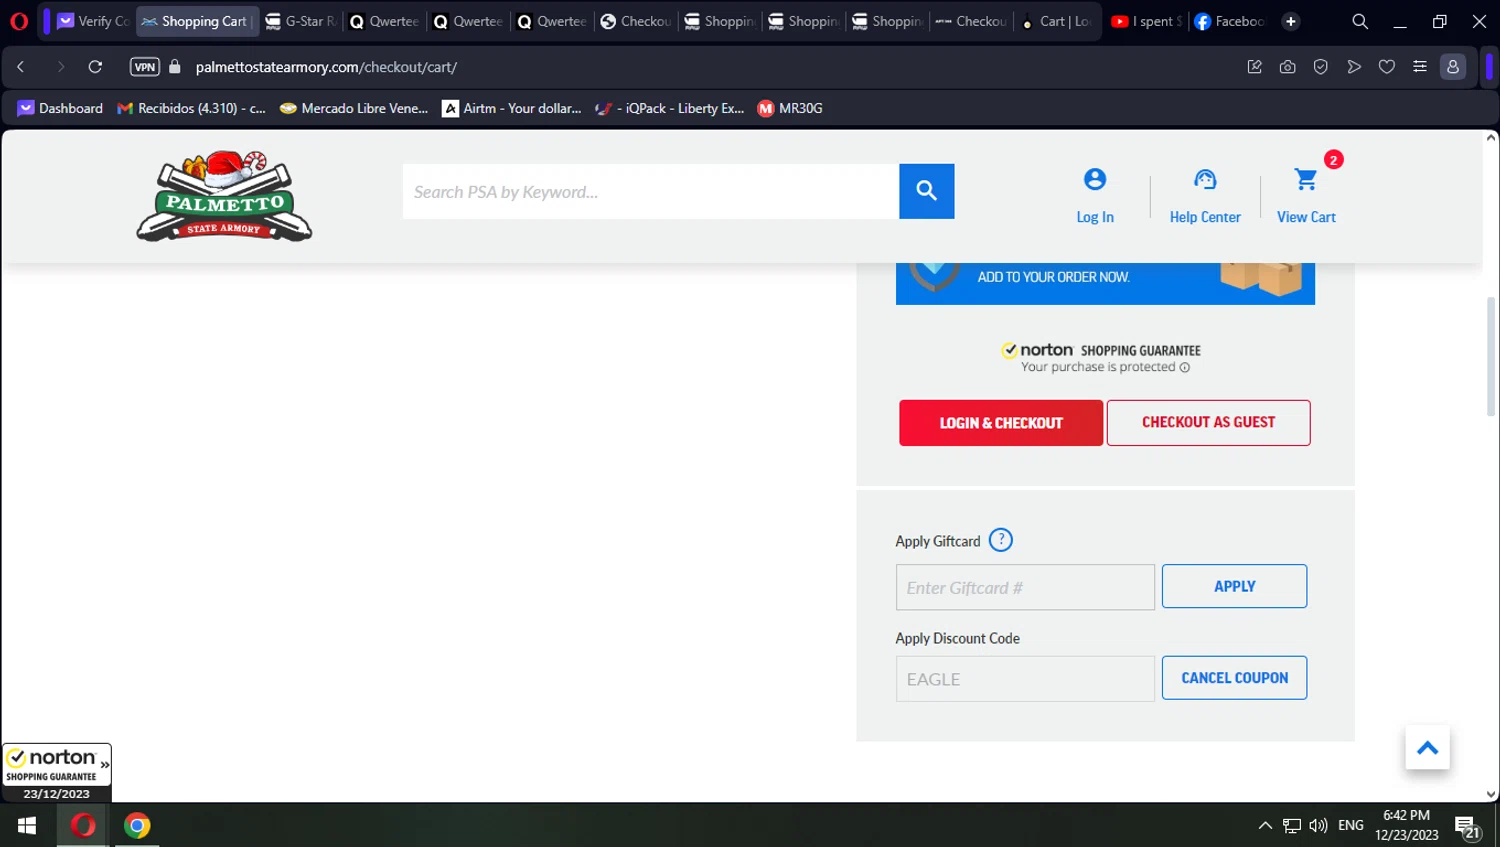Screen dimensions: 1500x847
Task: Open the taskbar clock and date
Action: point(1406,825)
